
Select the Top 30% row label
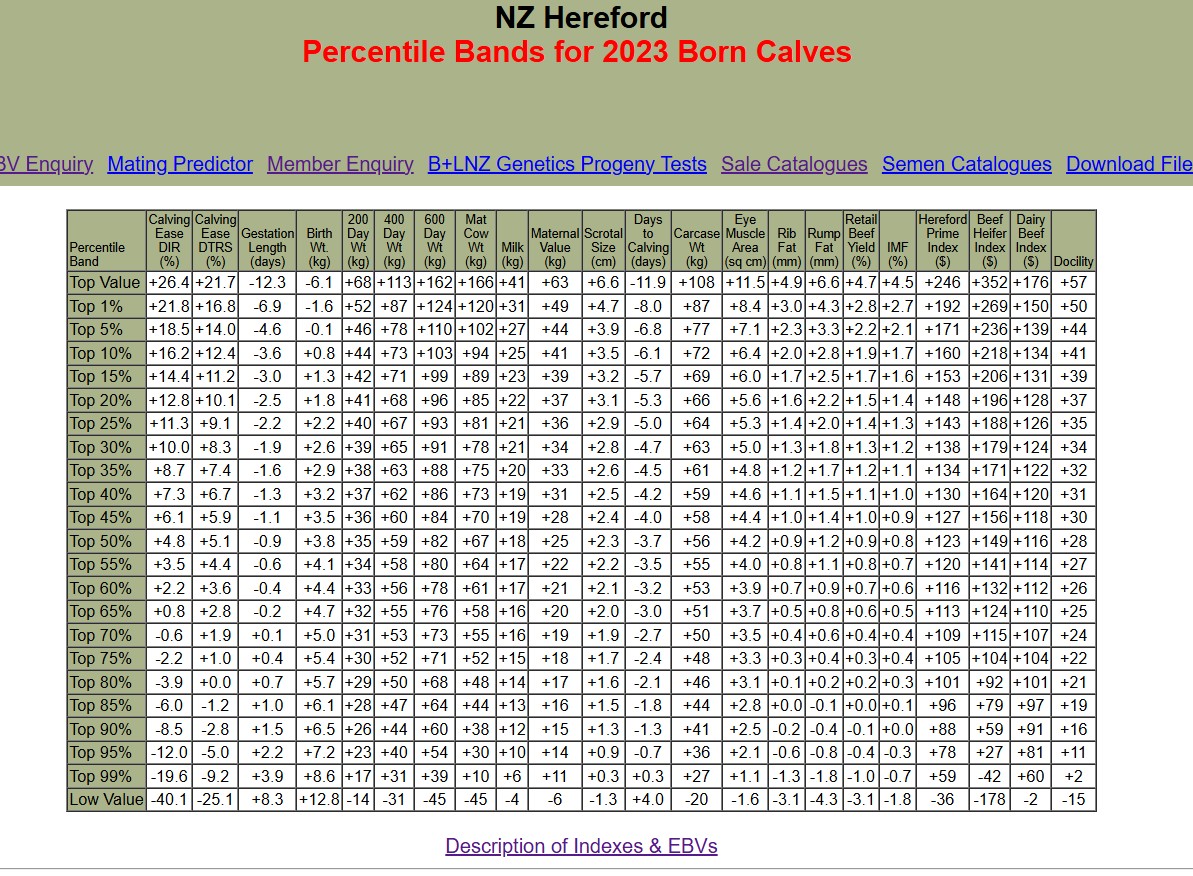(x=107, y=448)
